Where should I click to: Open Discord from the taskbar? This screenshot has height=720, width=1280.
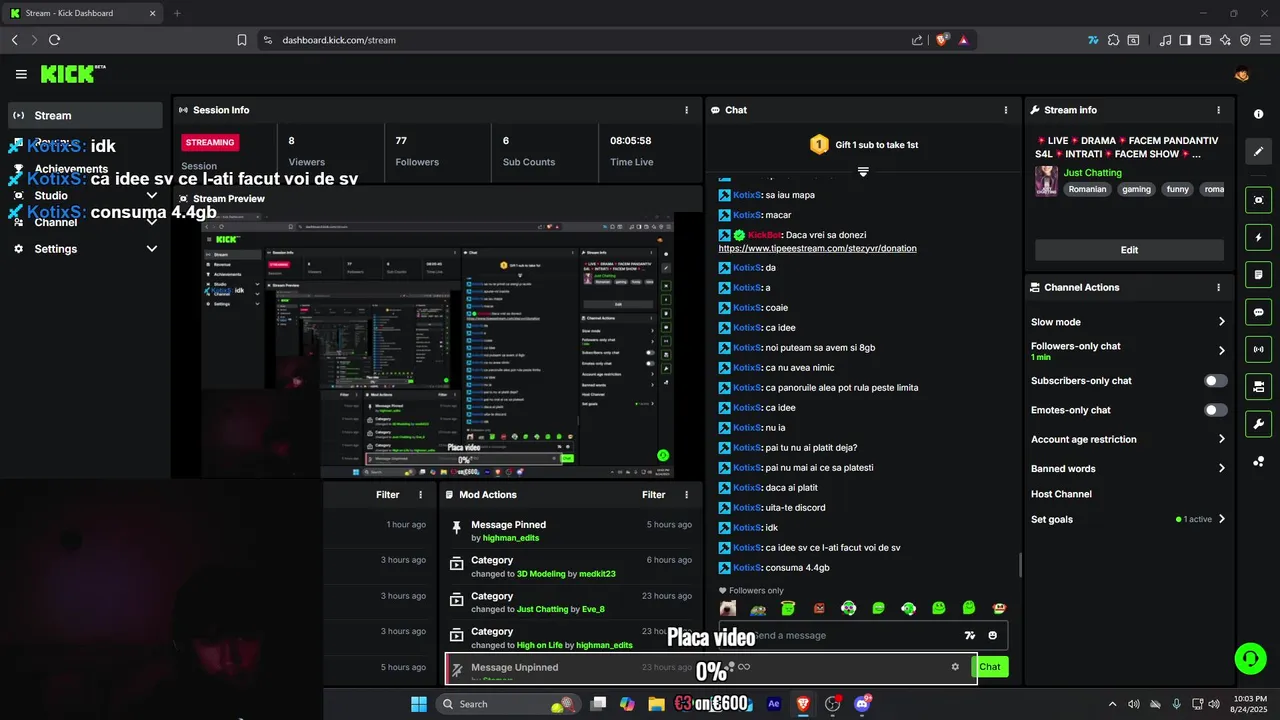[x=862, y=704]
